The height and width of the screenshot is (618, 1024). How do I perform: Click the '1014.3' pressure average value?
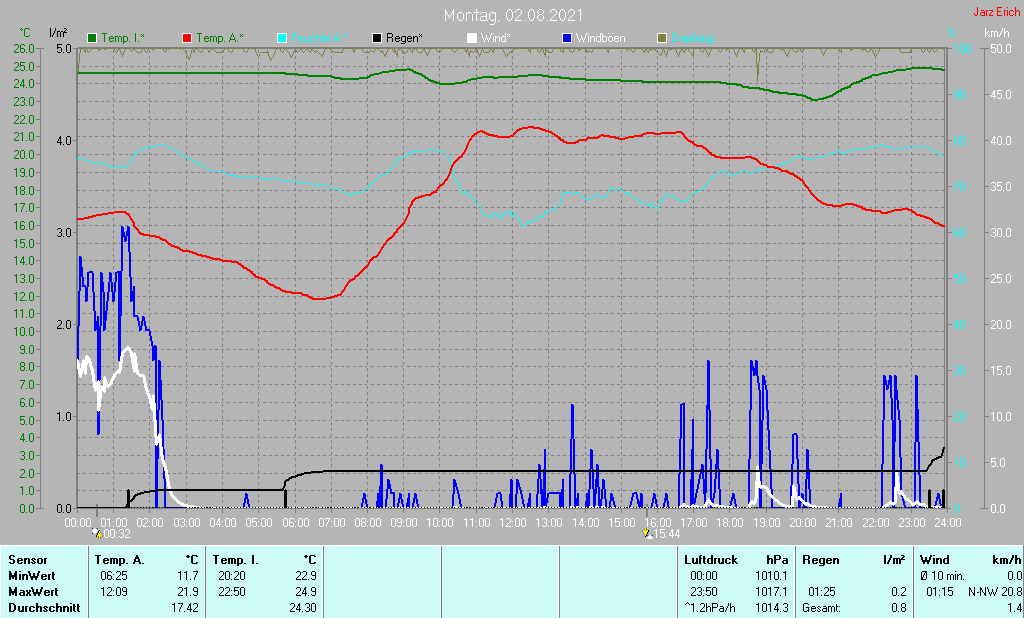point(771,608)
